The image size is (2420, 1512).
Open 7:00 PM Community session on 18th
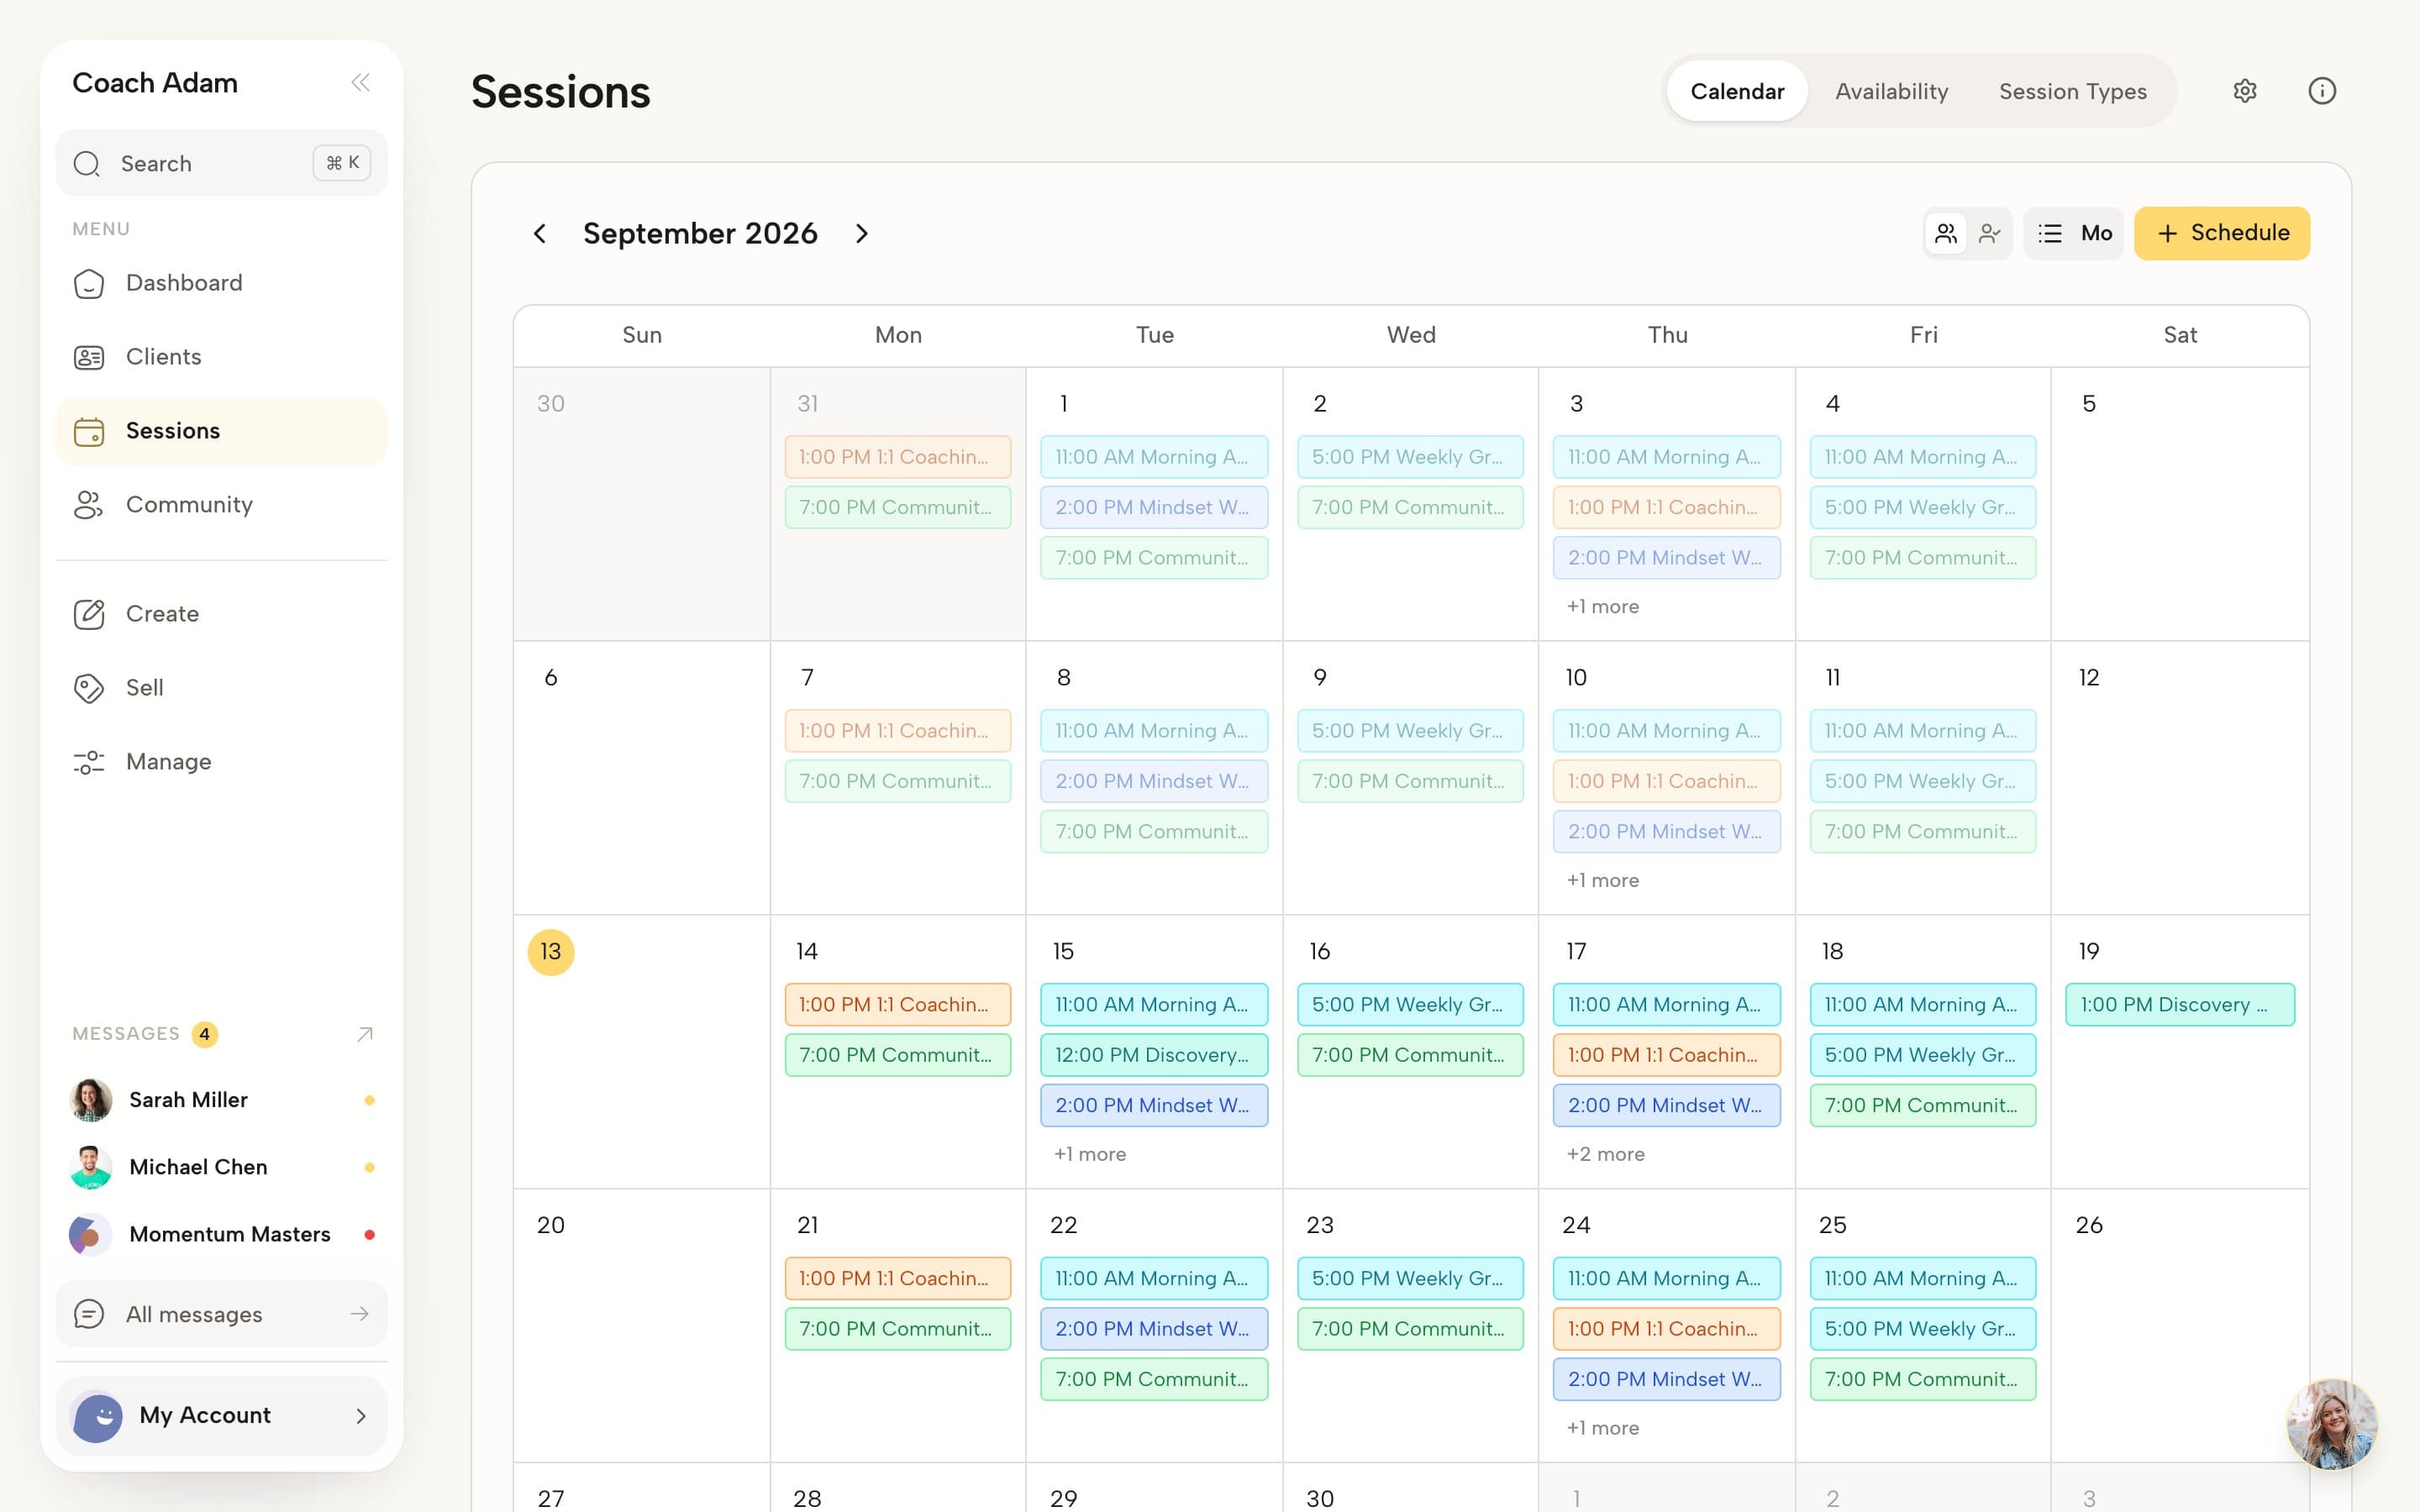[1923, 1106]
